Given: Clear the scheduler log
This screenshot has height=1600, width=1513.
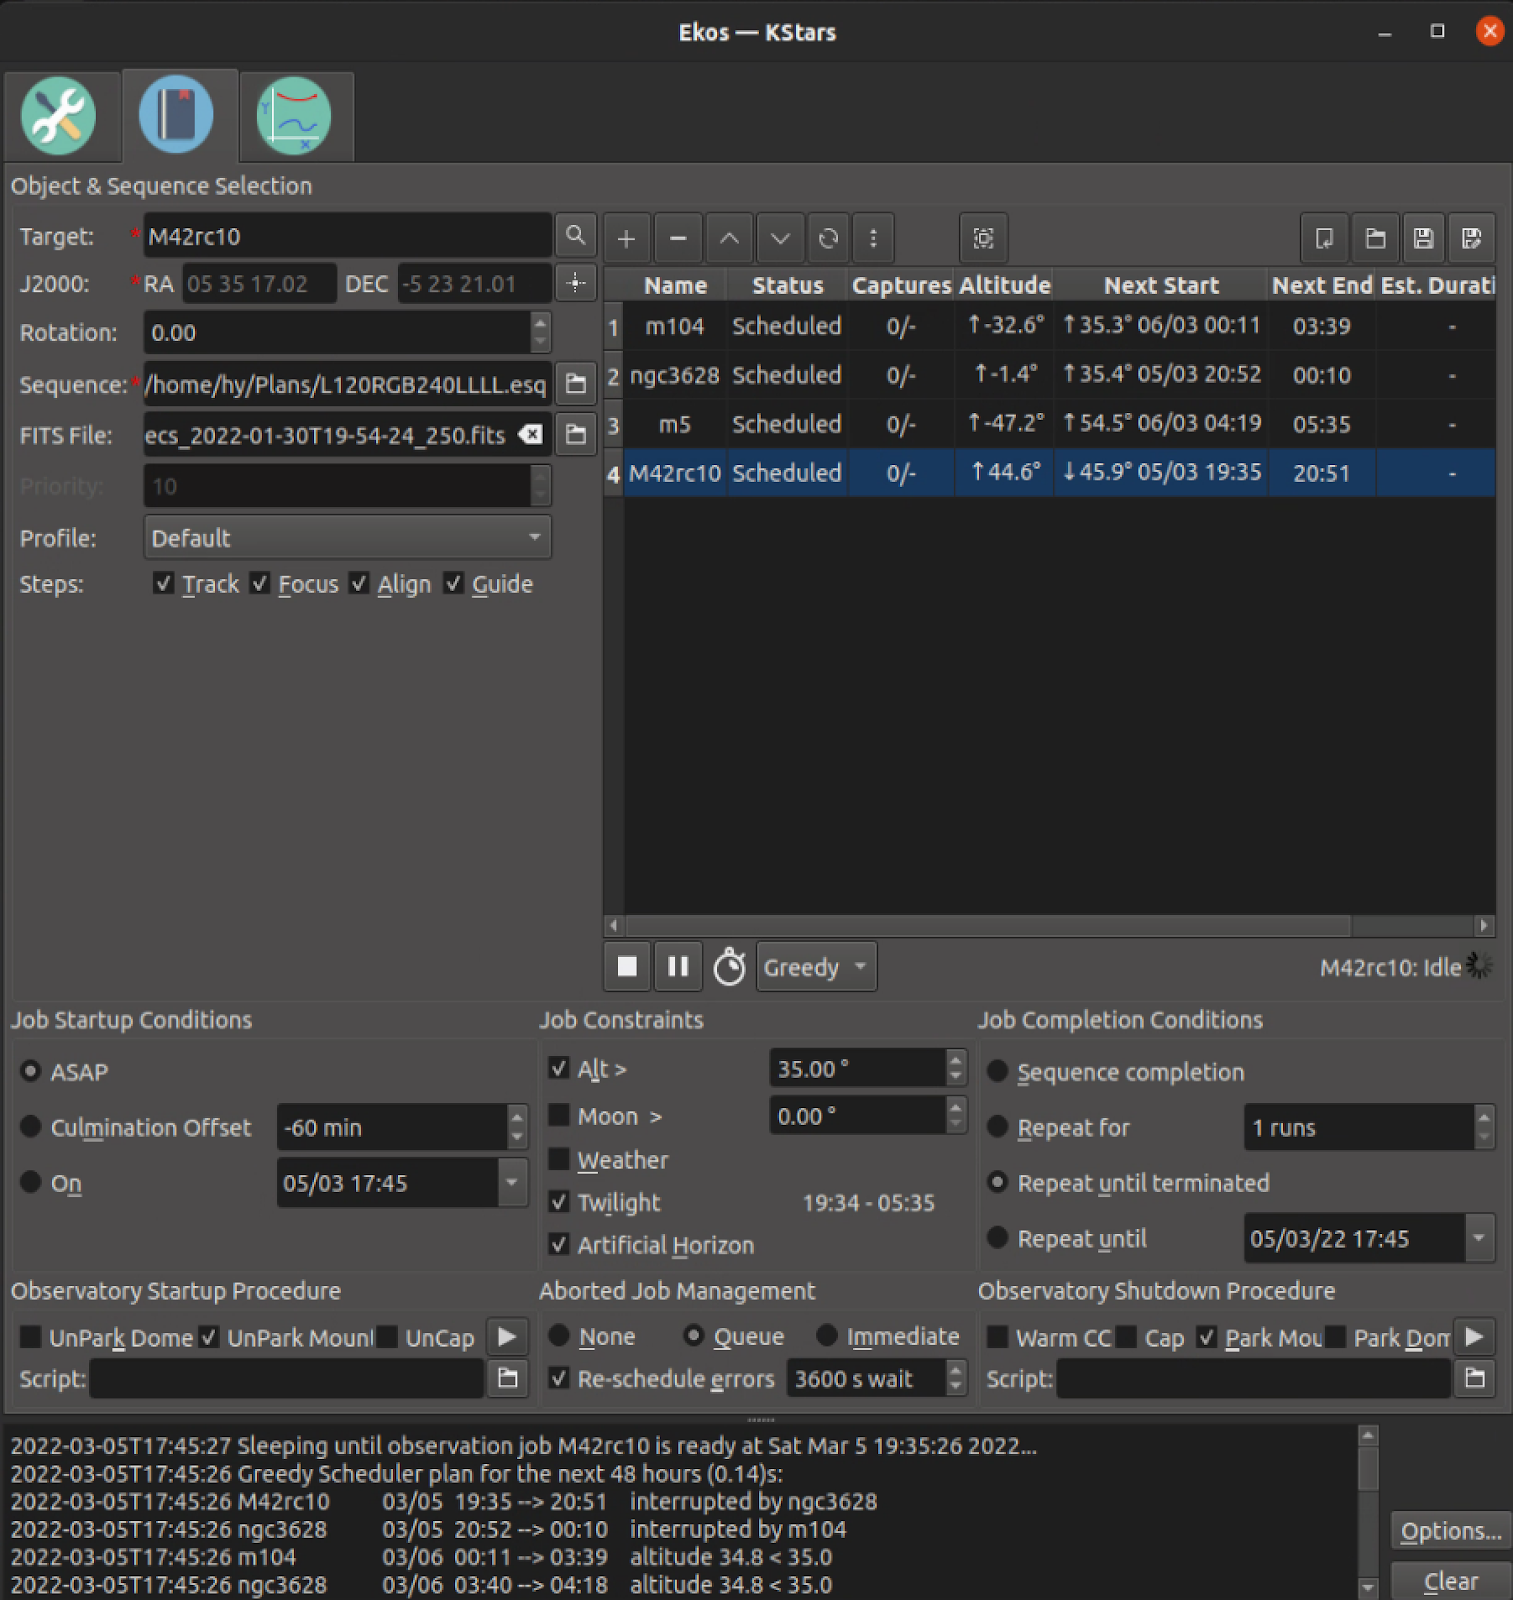Looking at the screenshot, I should tap(1451, 1581).
